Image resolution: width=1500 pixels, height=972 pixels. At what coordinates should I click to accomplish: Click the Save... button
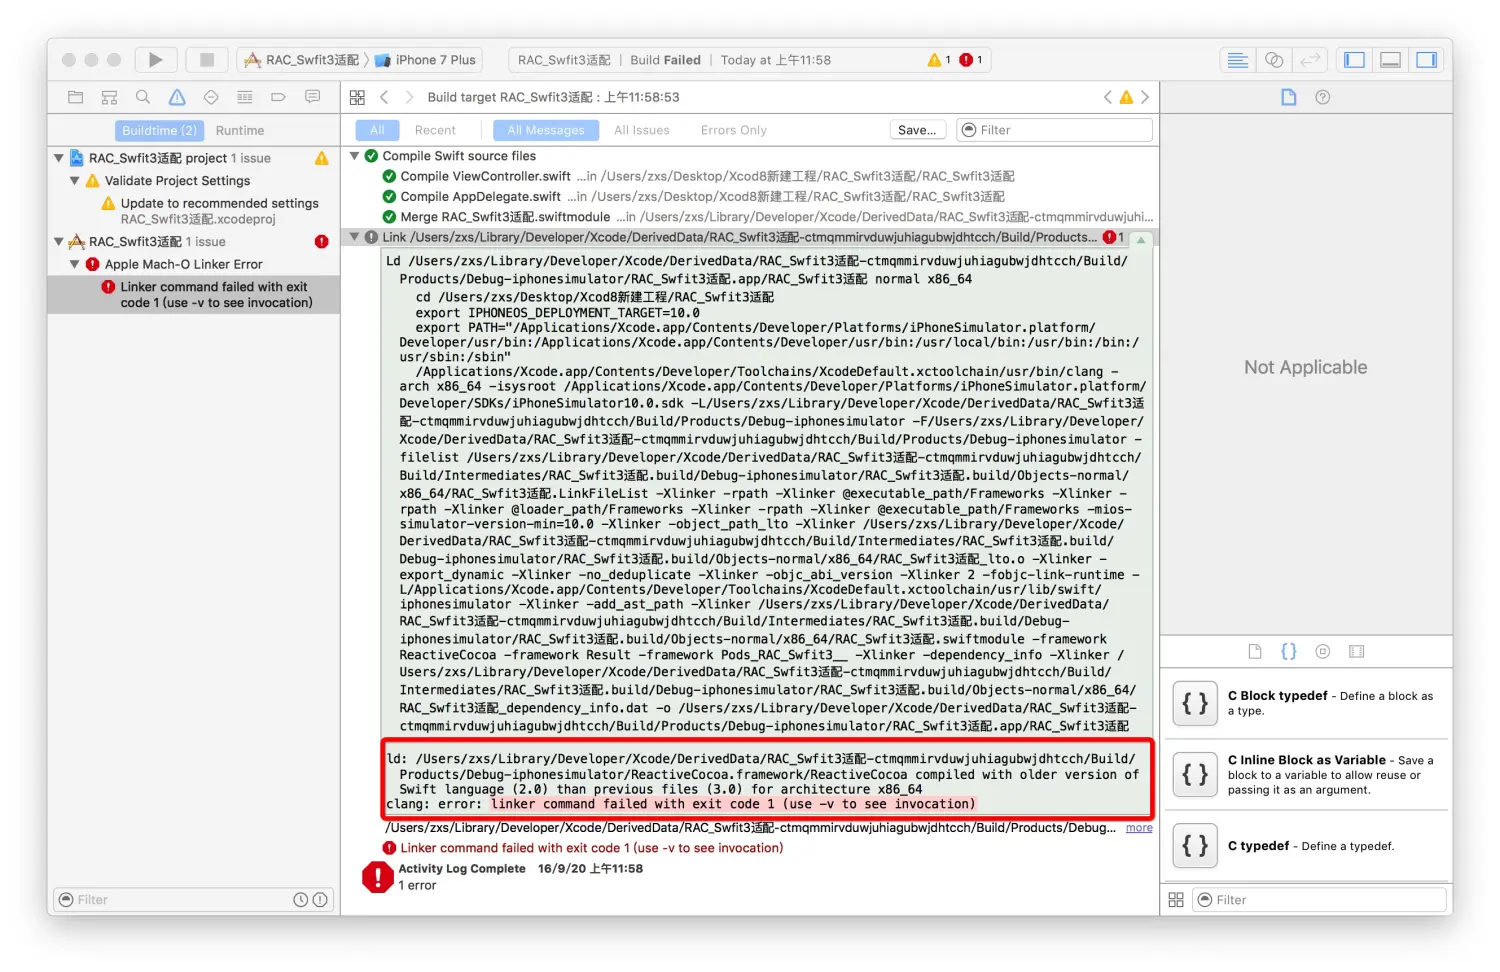pos(918,130)
